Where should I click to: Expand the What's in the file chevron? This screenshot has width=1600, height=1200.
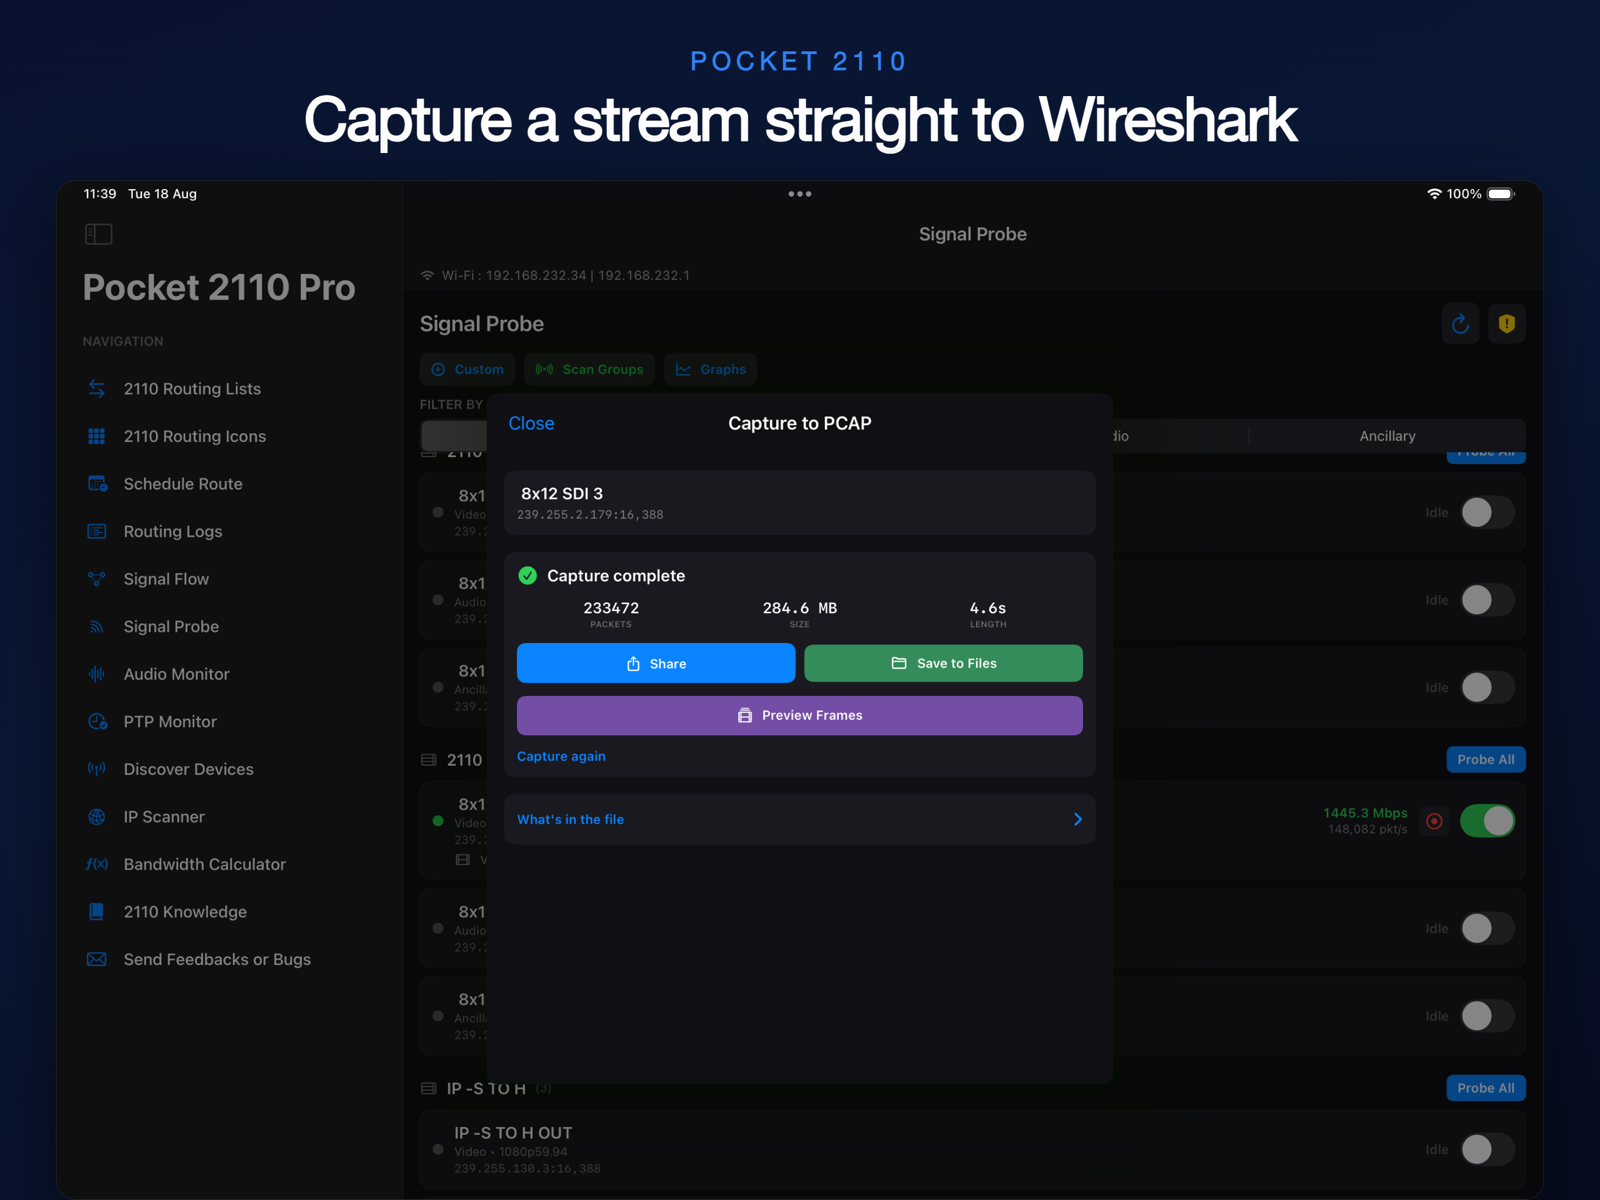pyautogui.click(x=1078, y=819)
